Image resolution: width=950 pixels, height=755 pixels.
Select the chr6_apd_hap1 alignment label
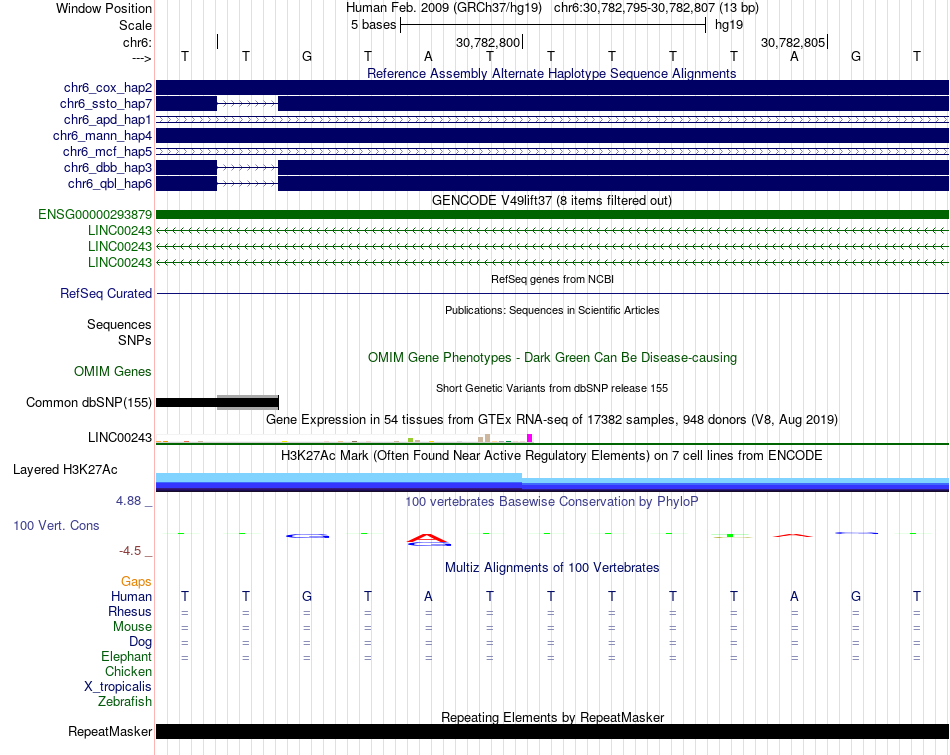click(108, 119)
